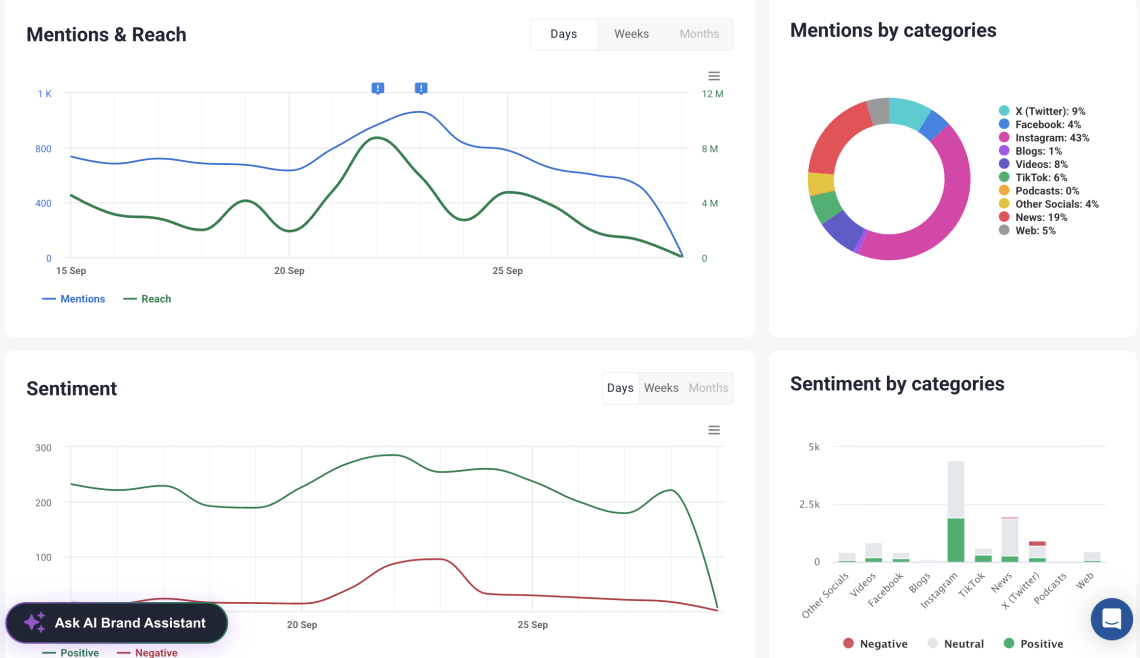This screenshot has height=658, width=1140.
Task: Select Days tab in Sentiment chart
Action: tap(620, 388)
